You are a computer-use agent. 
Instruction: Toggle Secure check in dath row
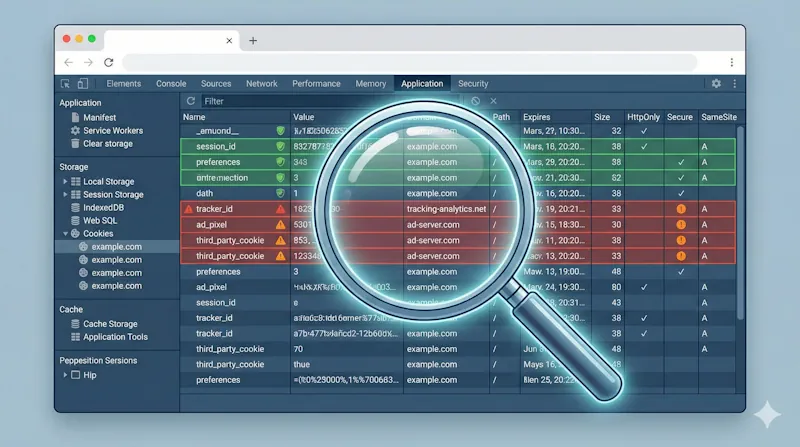pos(681,193)
